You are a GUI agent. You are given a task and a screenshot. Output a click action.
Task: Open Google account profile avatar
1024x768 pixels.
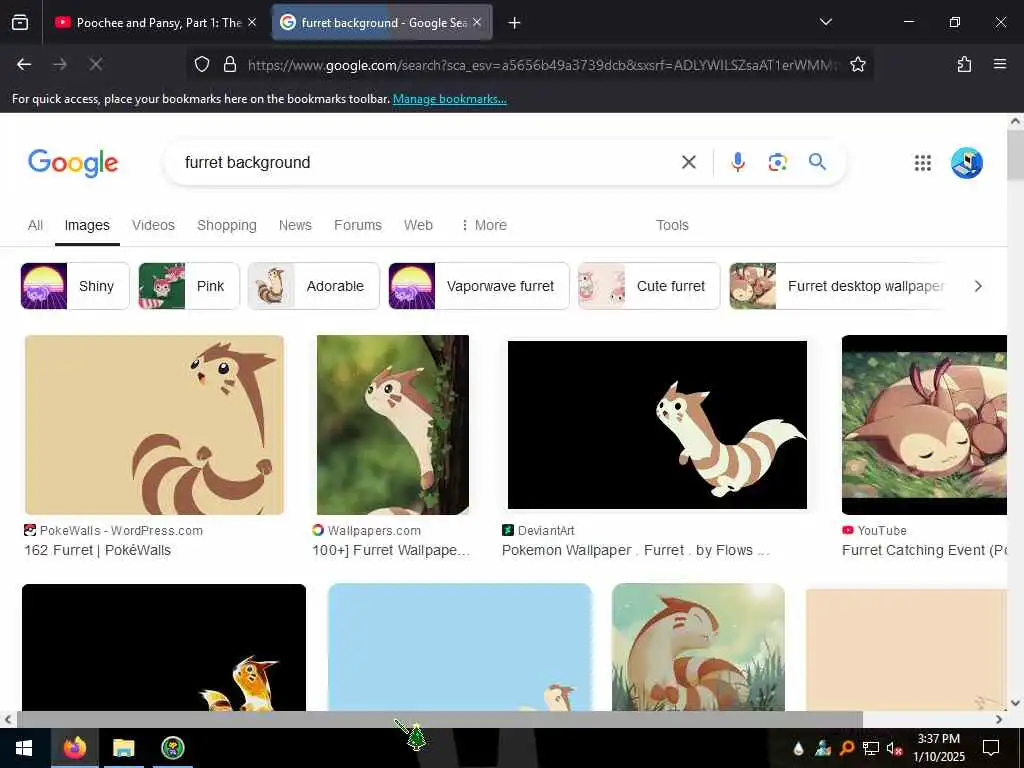click(967, 163)
